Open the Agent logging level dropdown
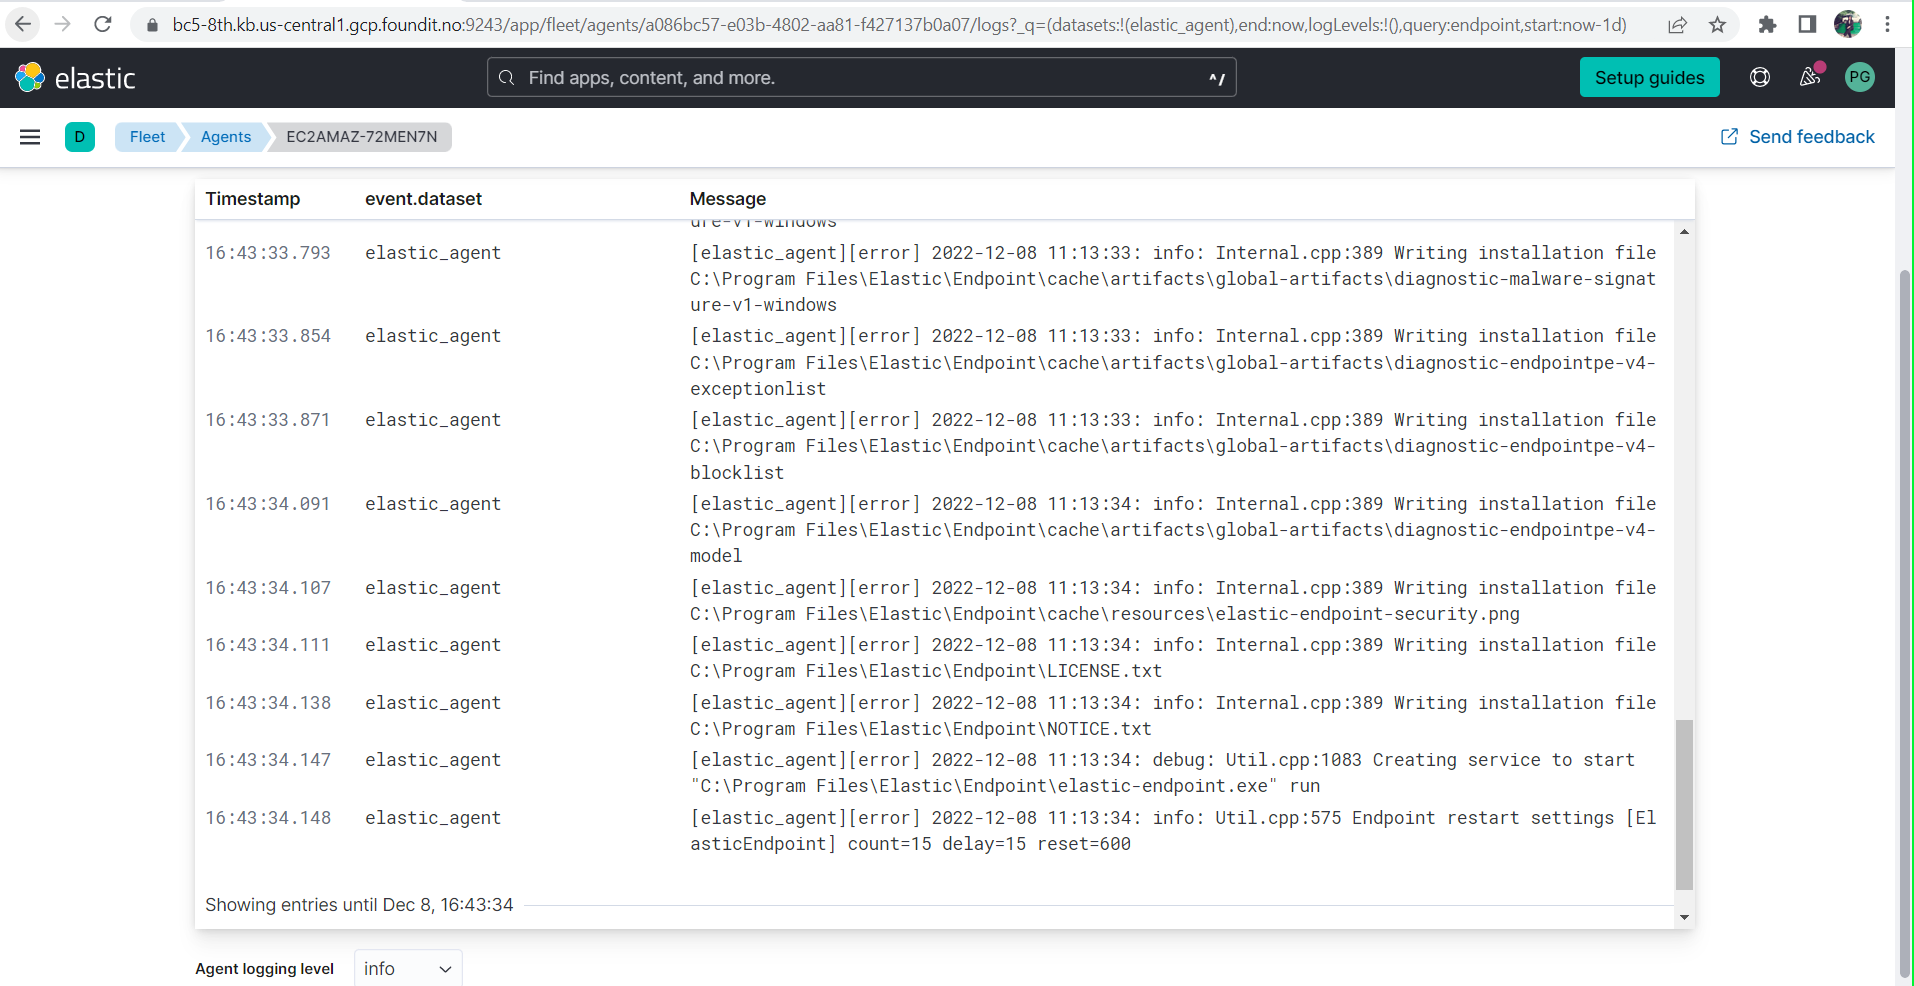The width and height of the screenshot is (1914, 986). [x=406, y=968]
